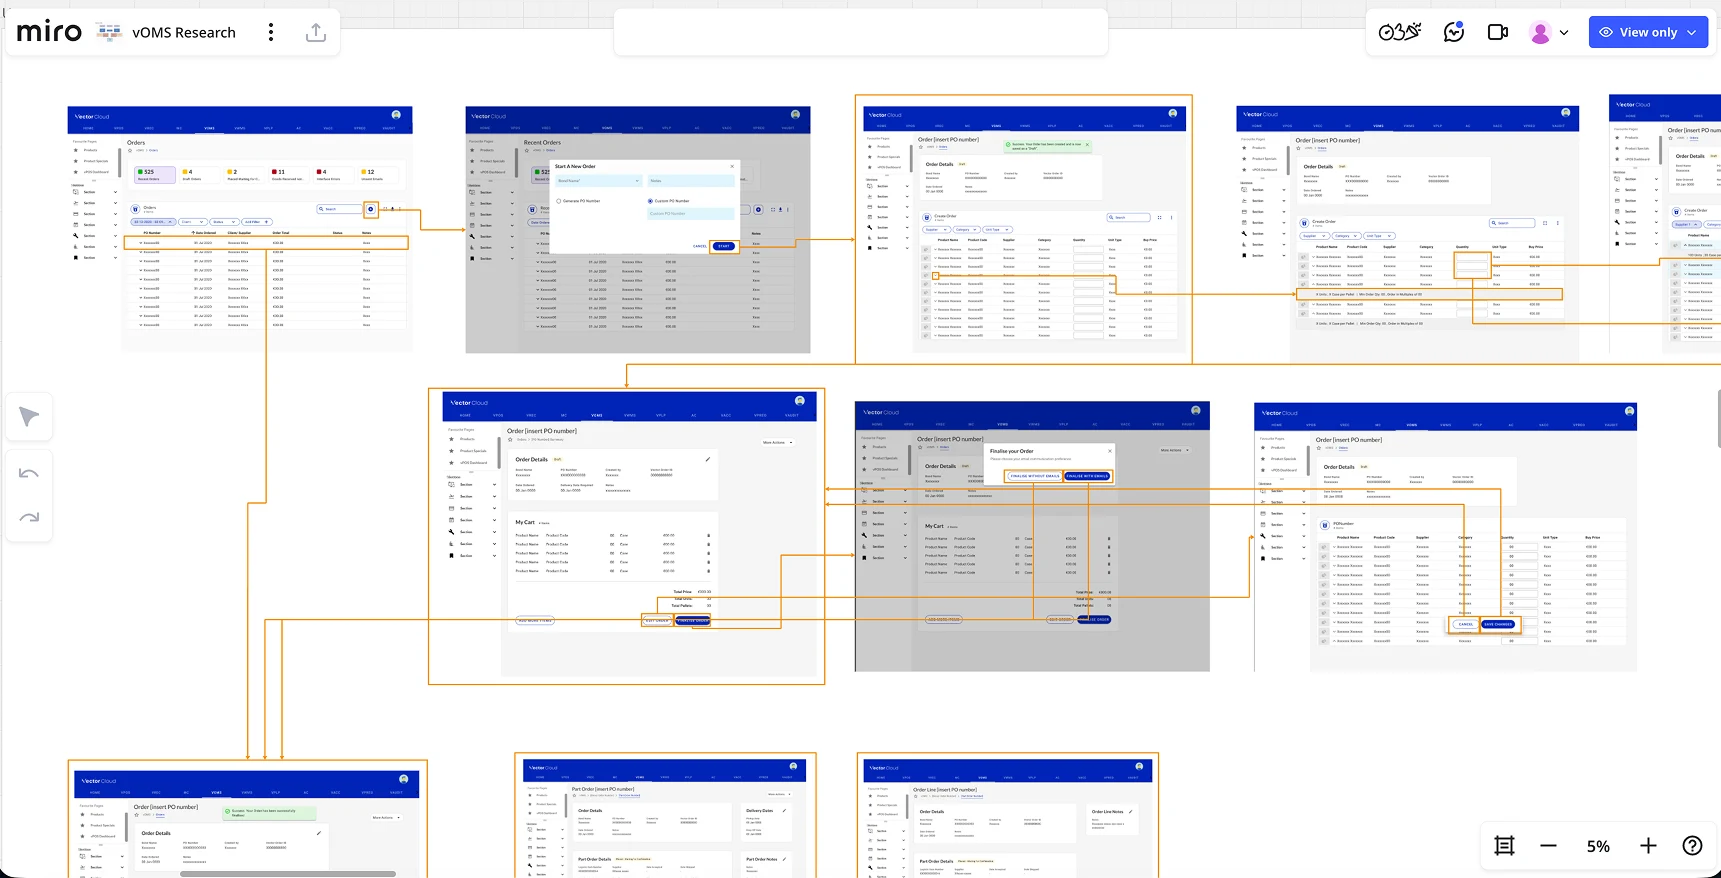The height and width of the screenshot is (878, 1721).
Task: Click the horizontal scrollbar at the bottom
Action: (x=288, y=874)
